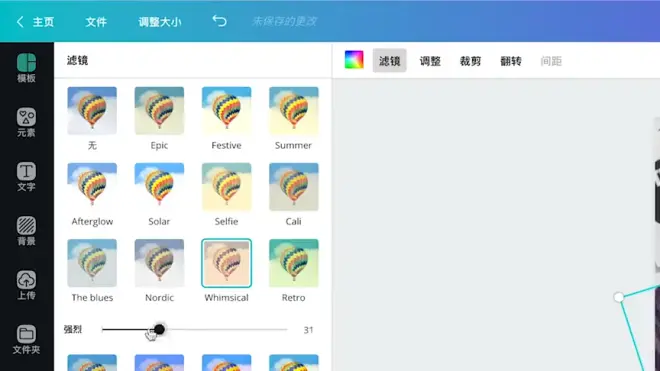Click the 间距 spacing option
The height and width of the screenshot is (371, 660).
tap(551, 61)
